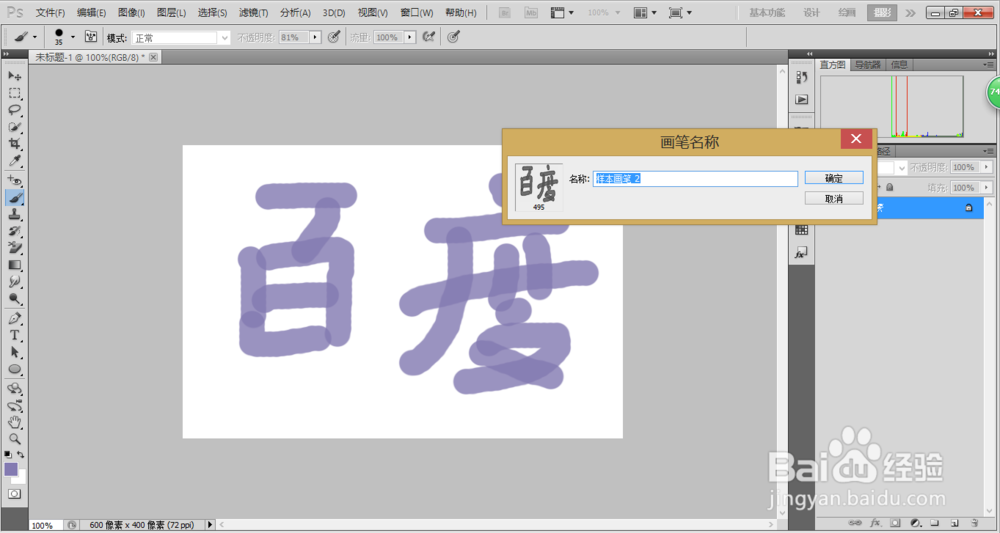Select the Gradient tool
1000x533 pixels.
[x=14, y=265]
